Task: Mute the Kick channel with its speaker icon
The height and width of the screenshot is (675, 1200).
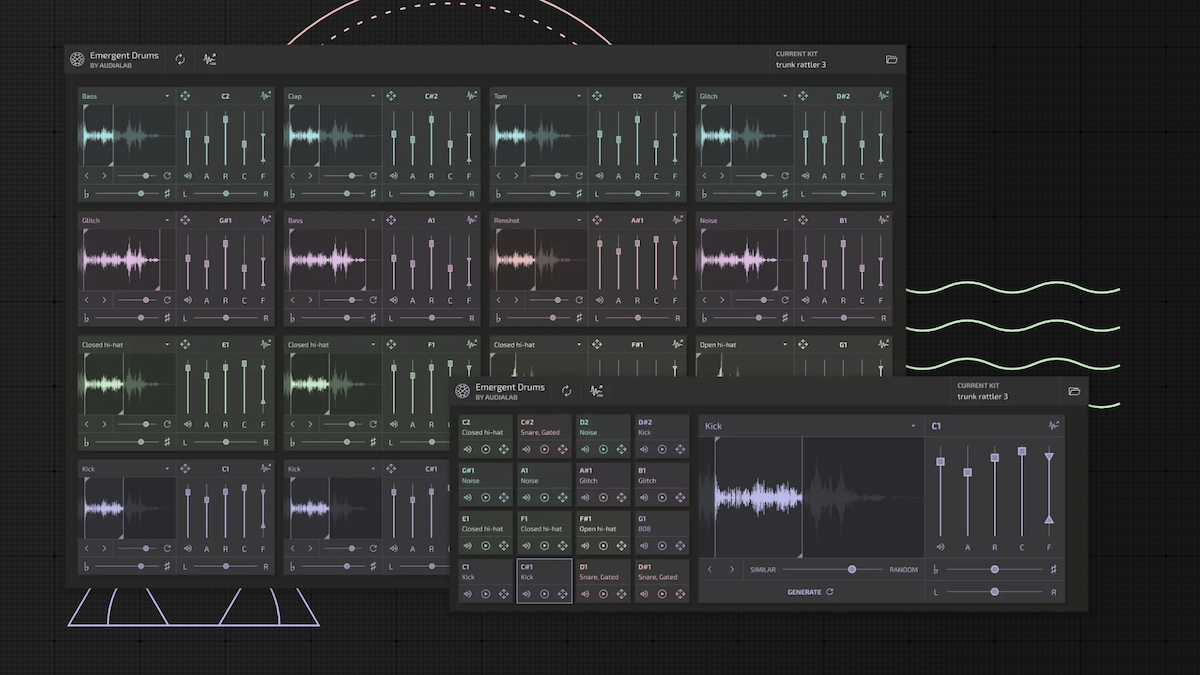Action: pos(940,547)
